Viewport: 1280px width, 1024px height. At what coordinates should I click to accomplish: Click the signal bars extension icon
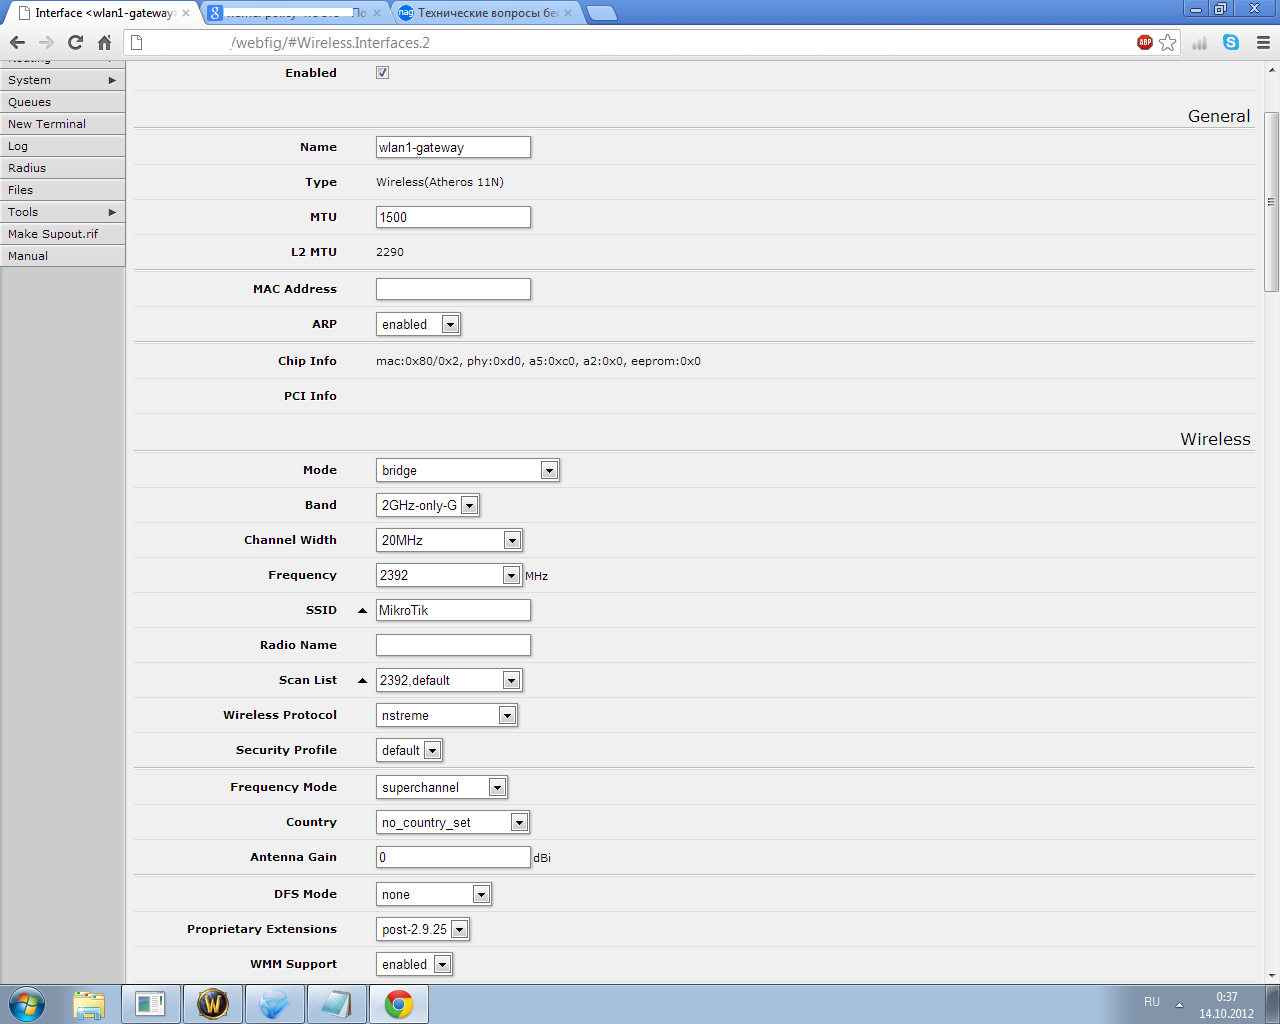point(1200,42)
